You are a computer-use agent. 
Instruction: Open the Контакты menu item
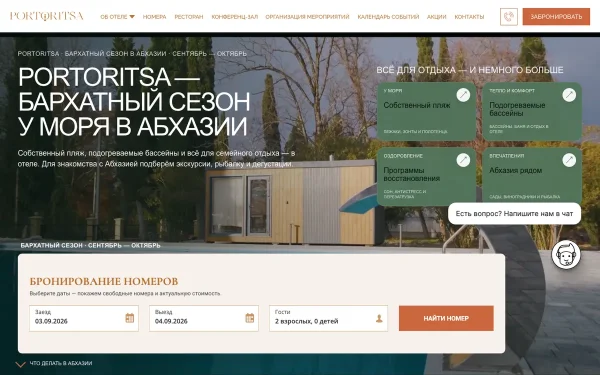point(469,17)
